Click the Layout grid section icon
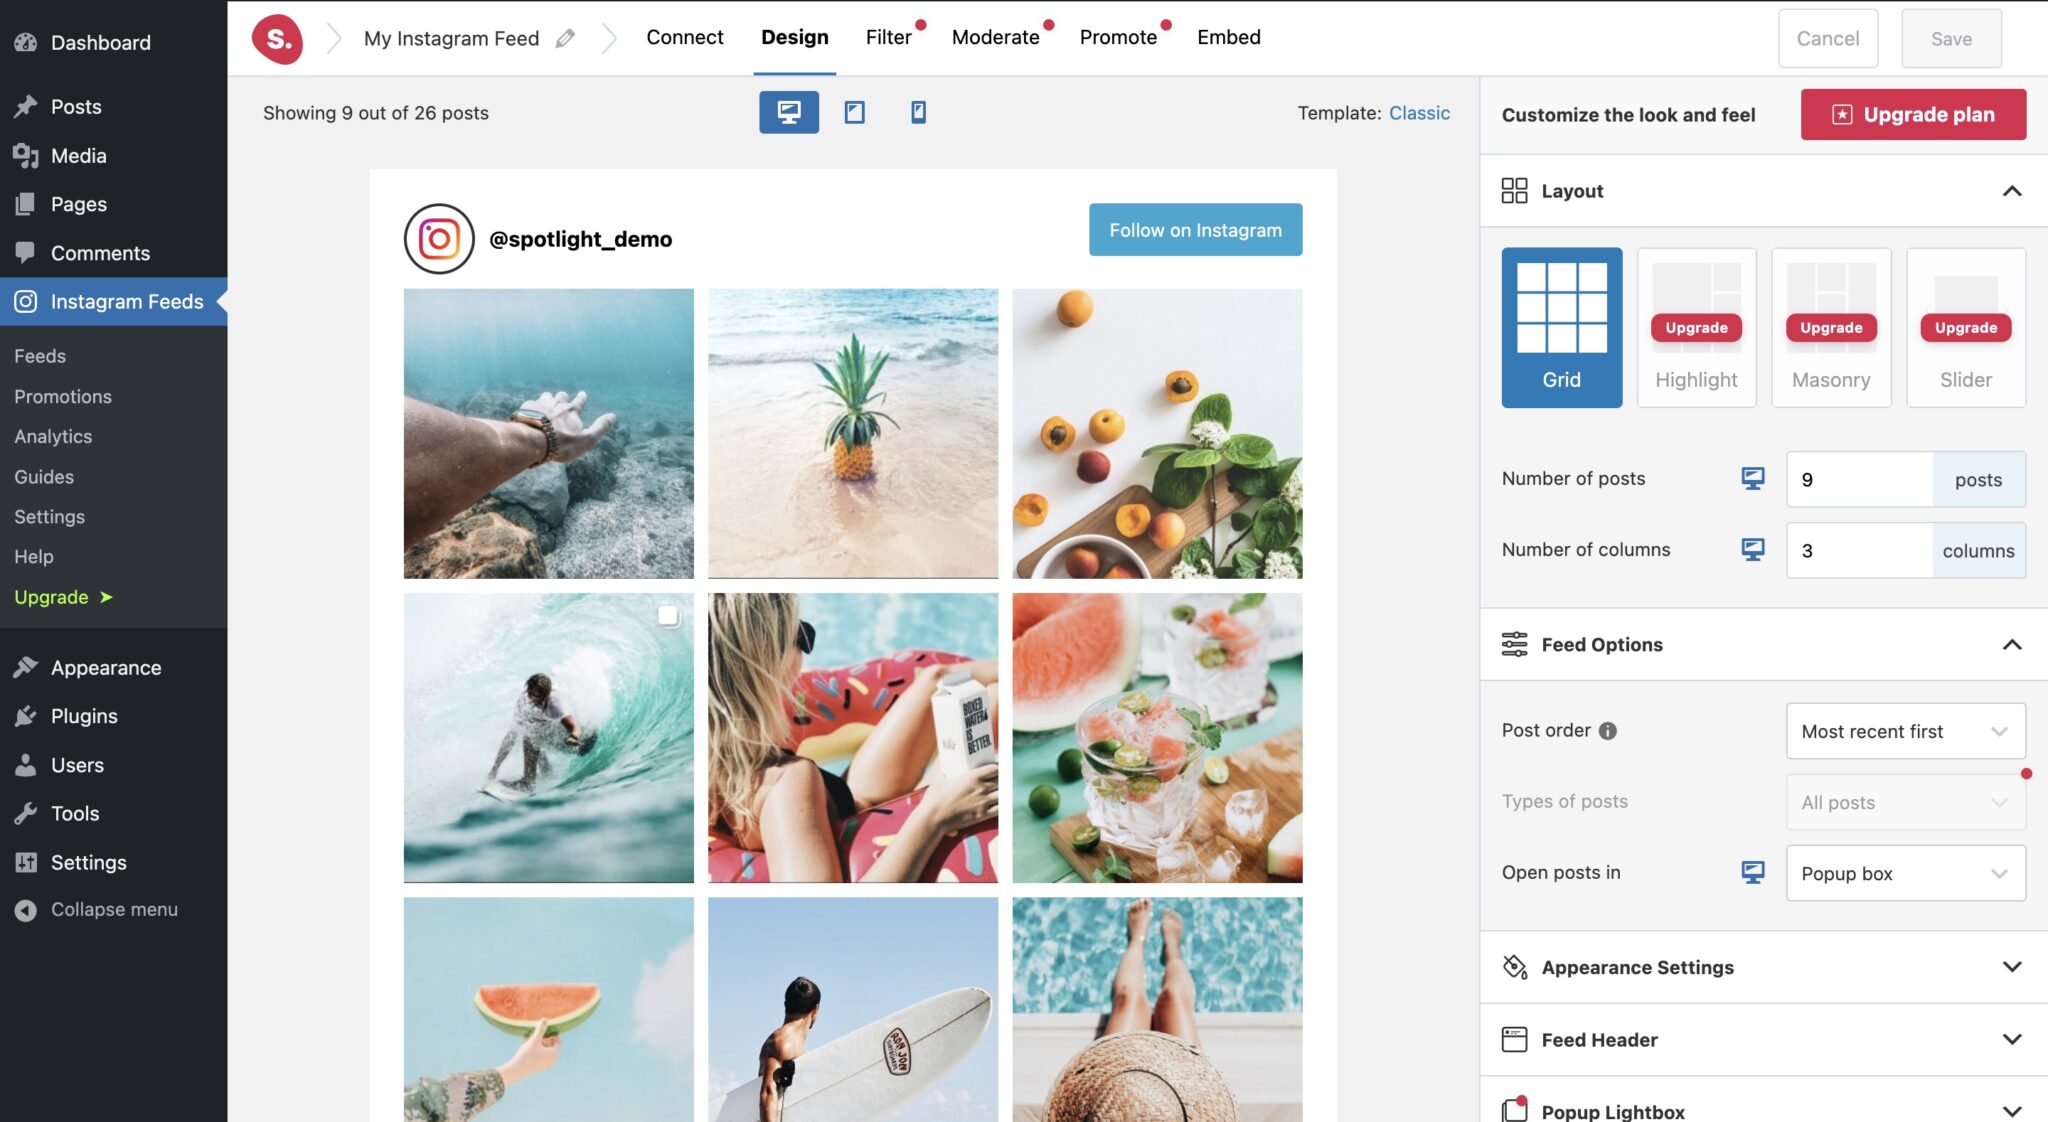This screenshot has width=2048, height=1122. (1514, 190)
